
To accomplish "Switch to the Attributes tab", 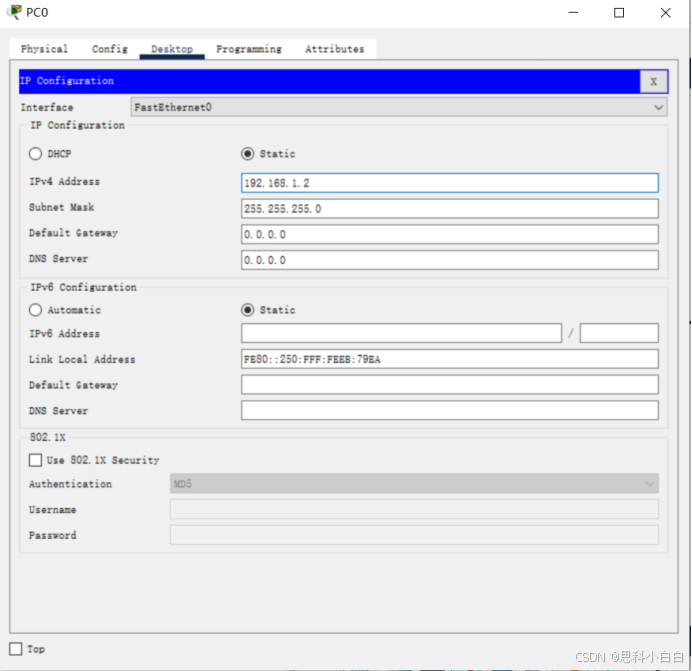I will point(335,49).
